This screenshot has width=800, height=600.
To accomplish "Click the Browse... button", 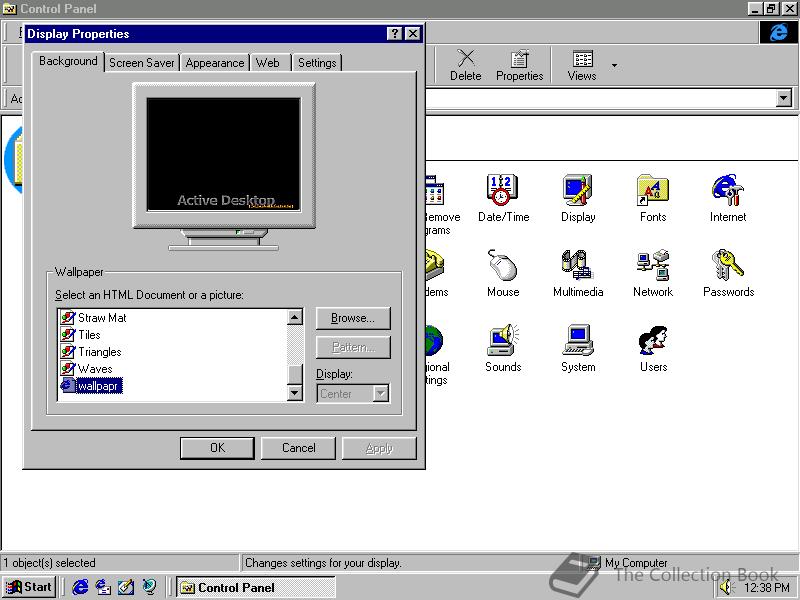I will (x=353, y=318).
